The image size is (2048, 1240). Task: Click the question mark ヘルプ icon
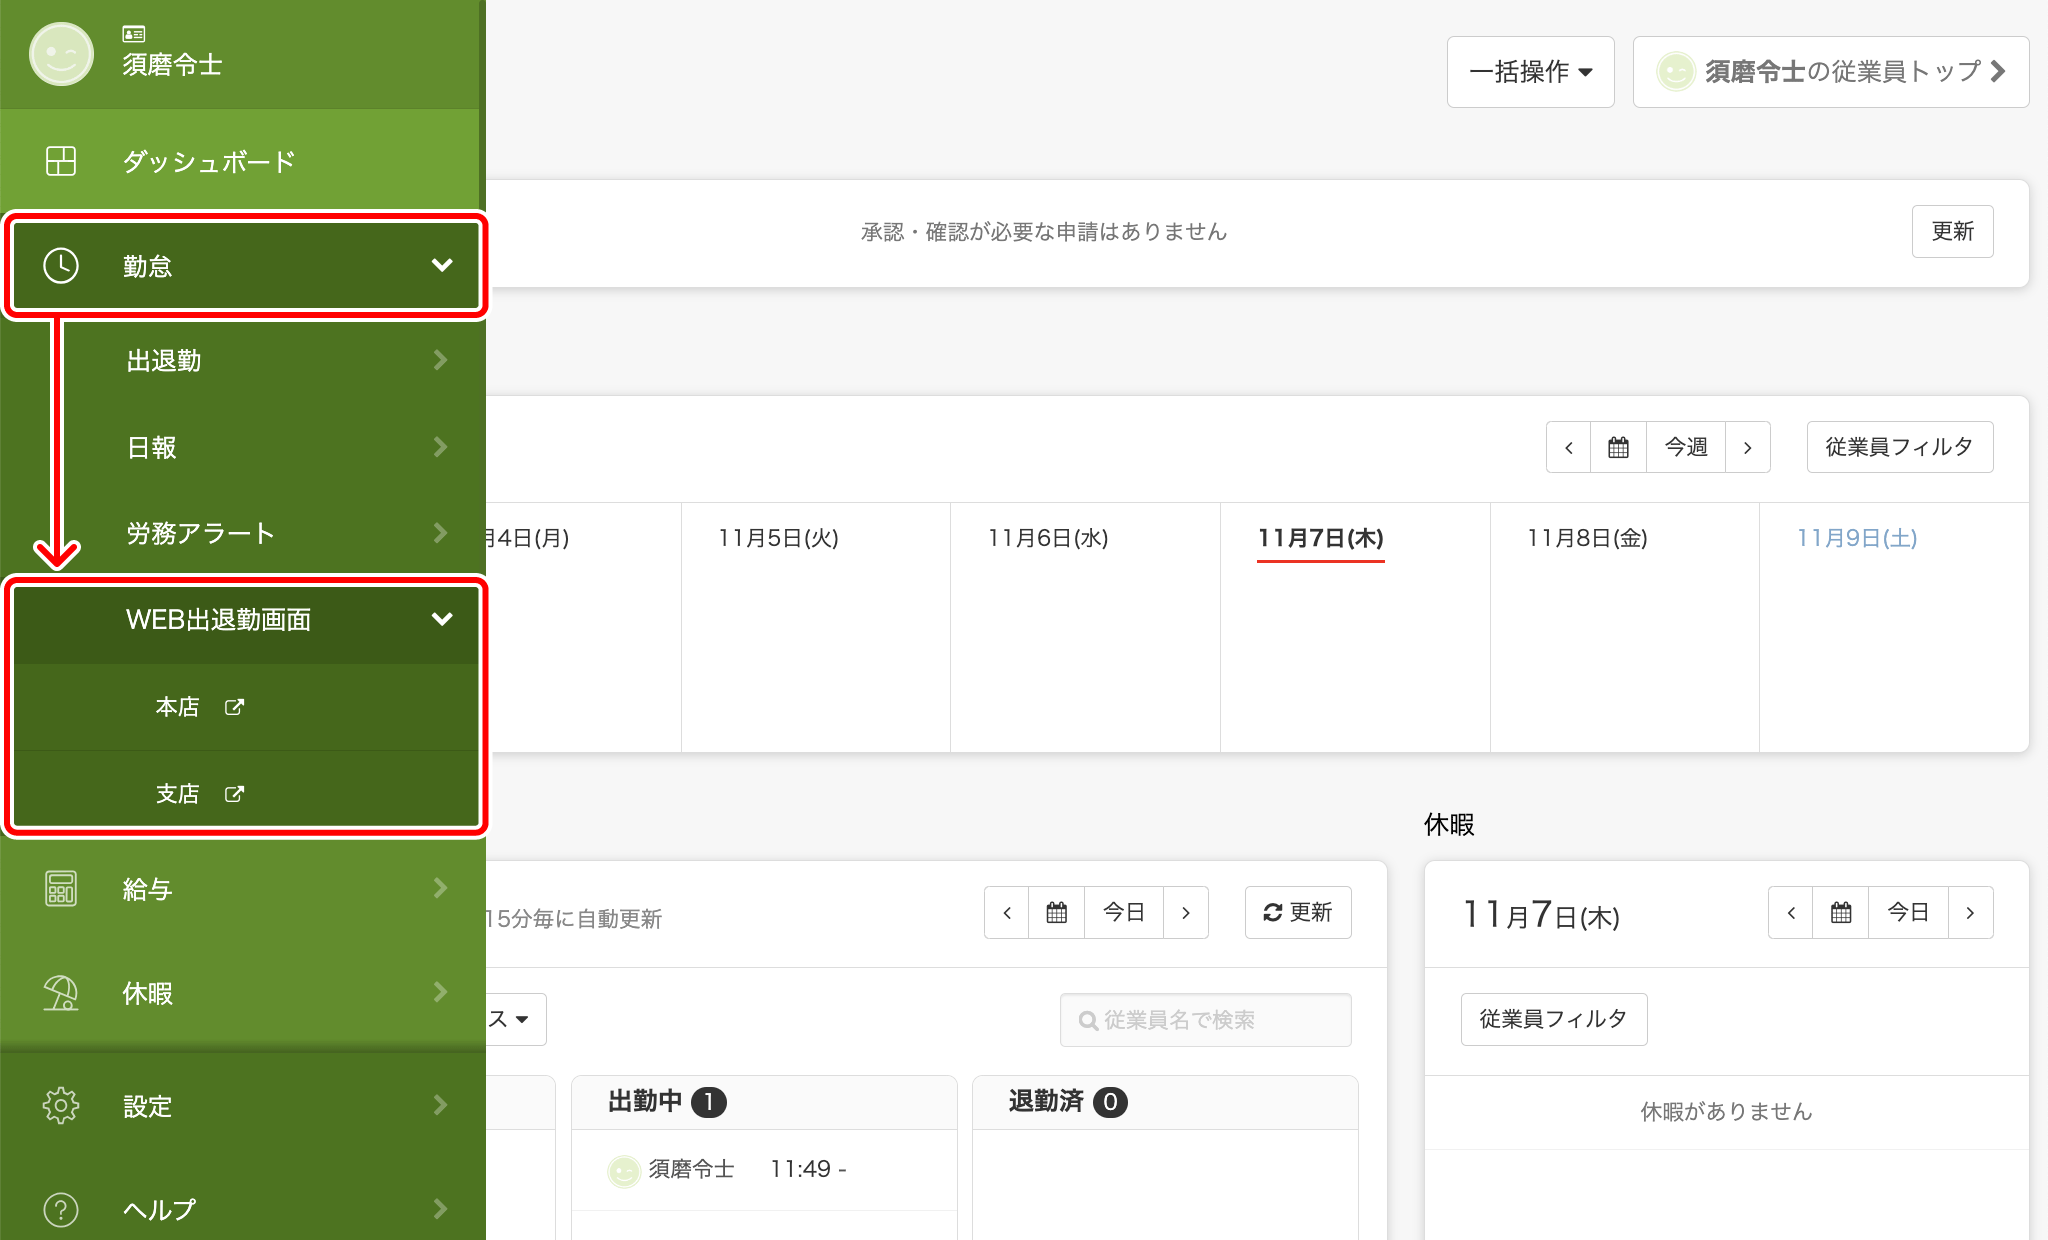(x=61, y=1209)
